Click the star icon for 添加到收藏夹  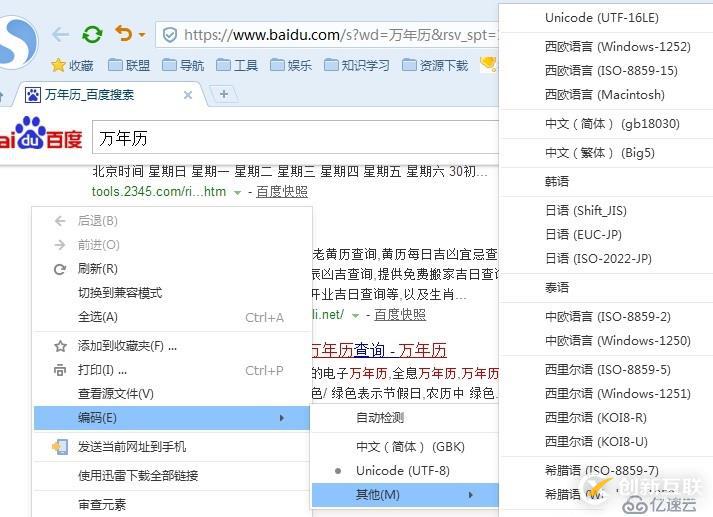pos(60,346)
